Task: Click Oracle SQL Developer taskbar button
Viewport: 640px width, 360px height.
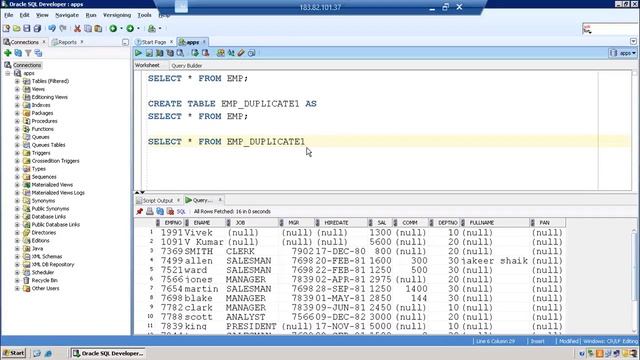Action: pyautogui.click(x=109, y=353)
